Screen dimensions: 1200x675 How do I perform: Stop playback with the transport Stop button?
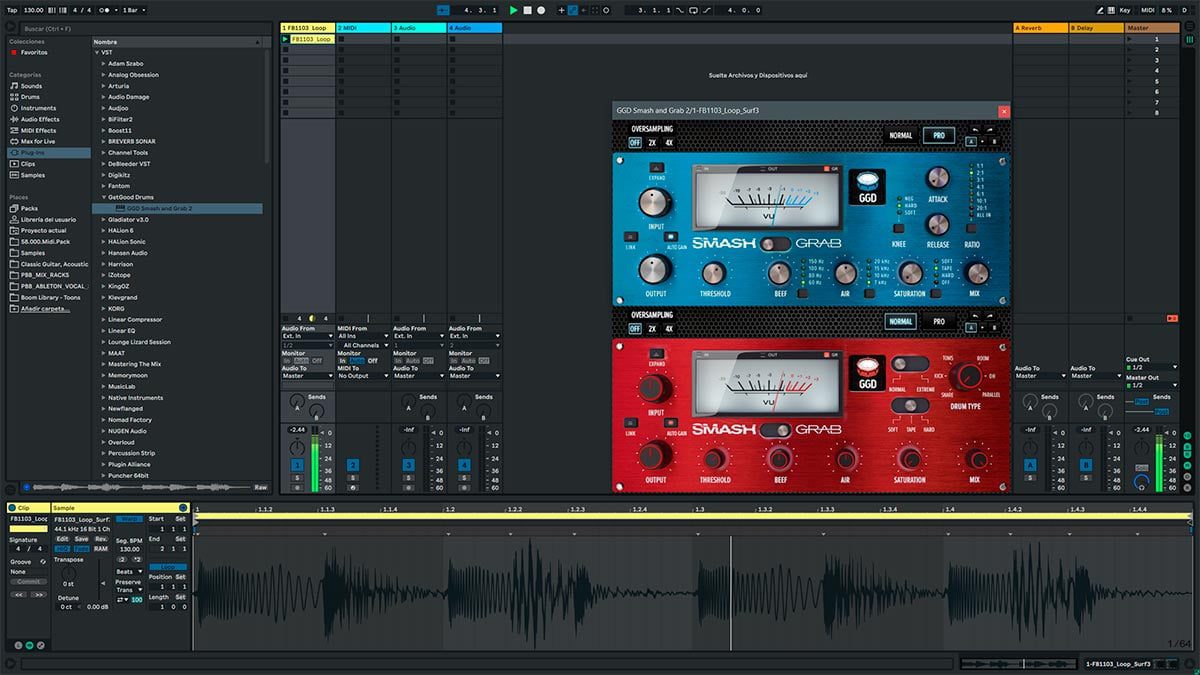[528, 10]
